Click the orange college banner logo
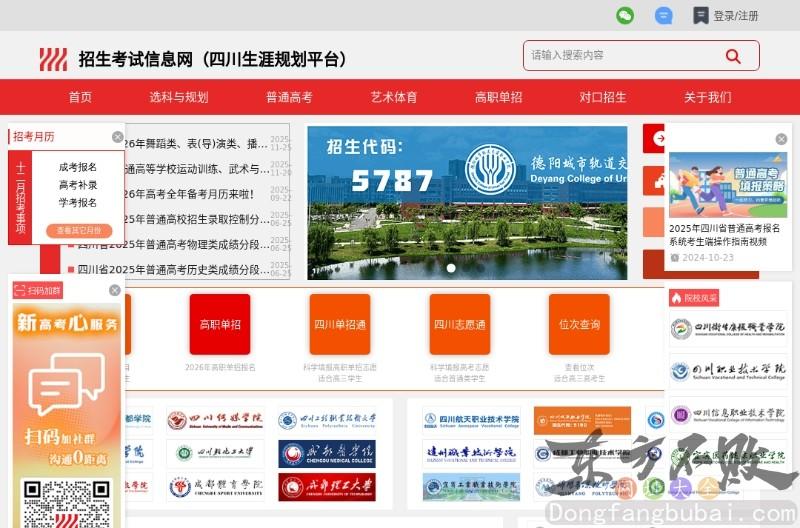 [x=582, y=420]
